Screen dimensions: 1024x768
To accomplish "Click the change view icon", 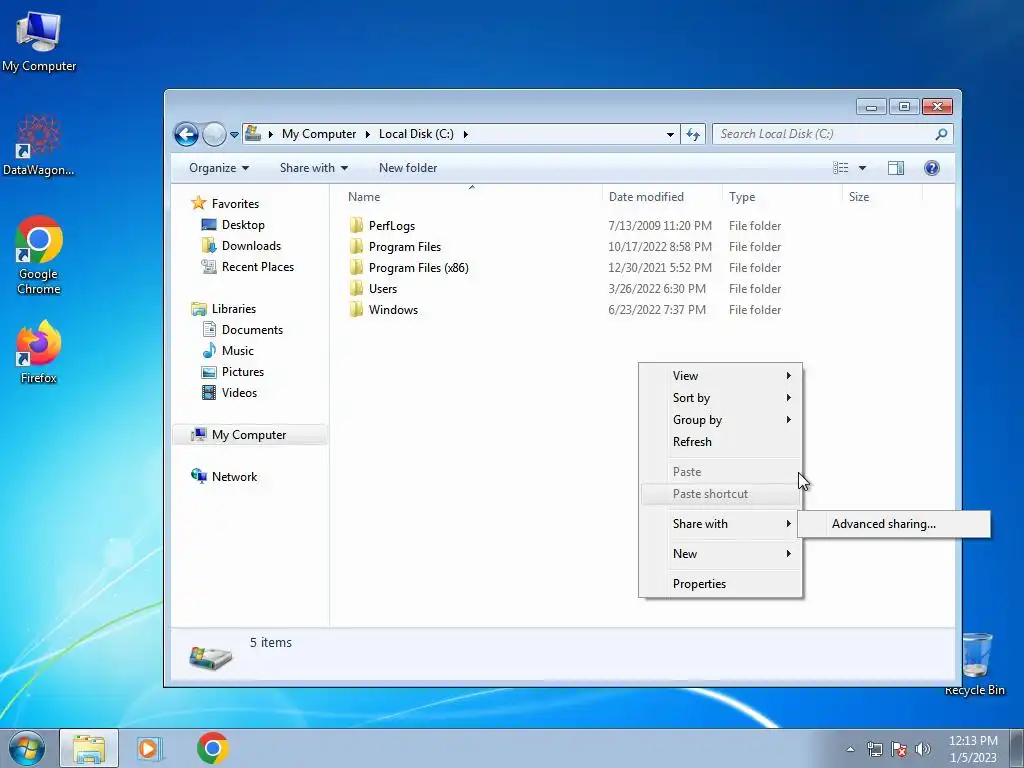I will tap(840, 168).
